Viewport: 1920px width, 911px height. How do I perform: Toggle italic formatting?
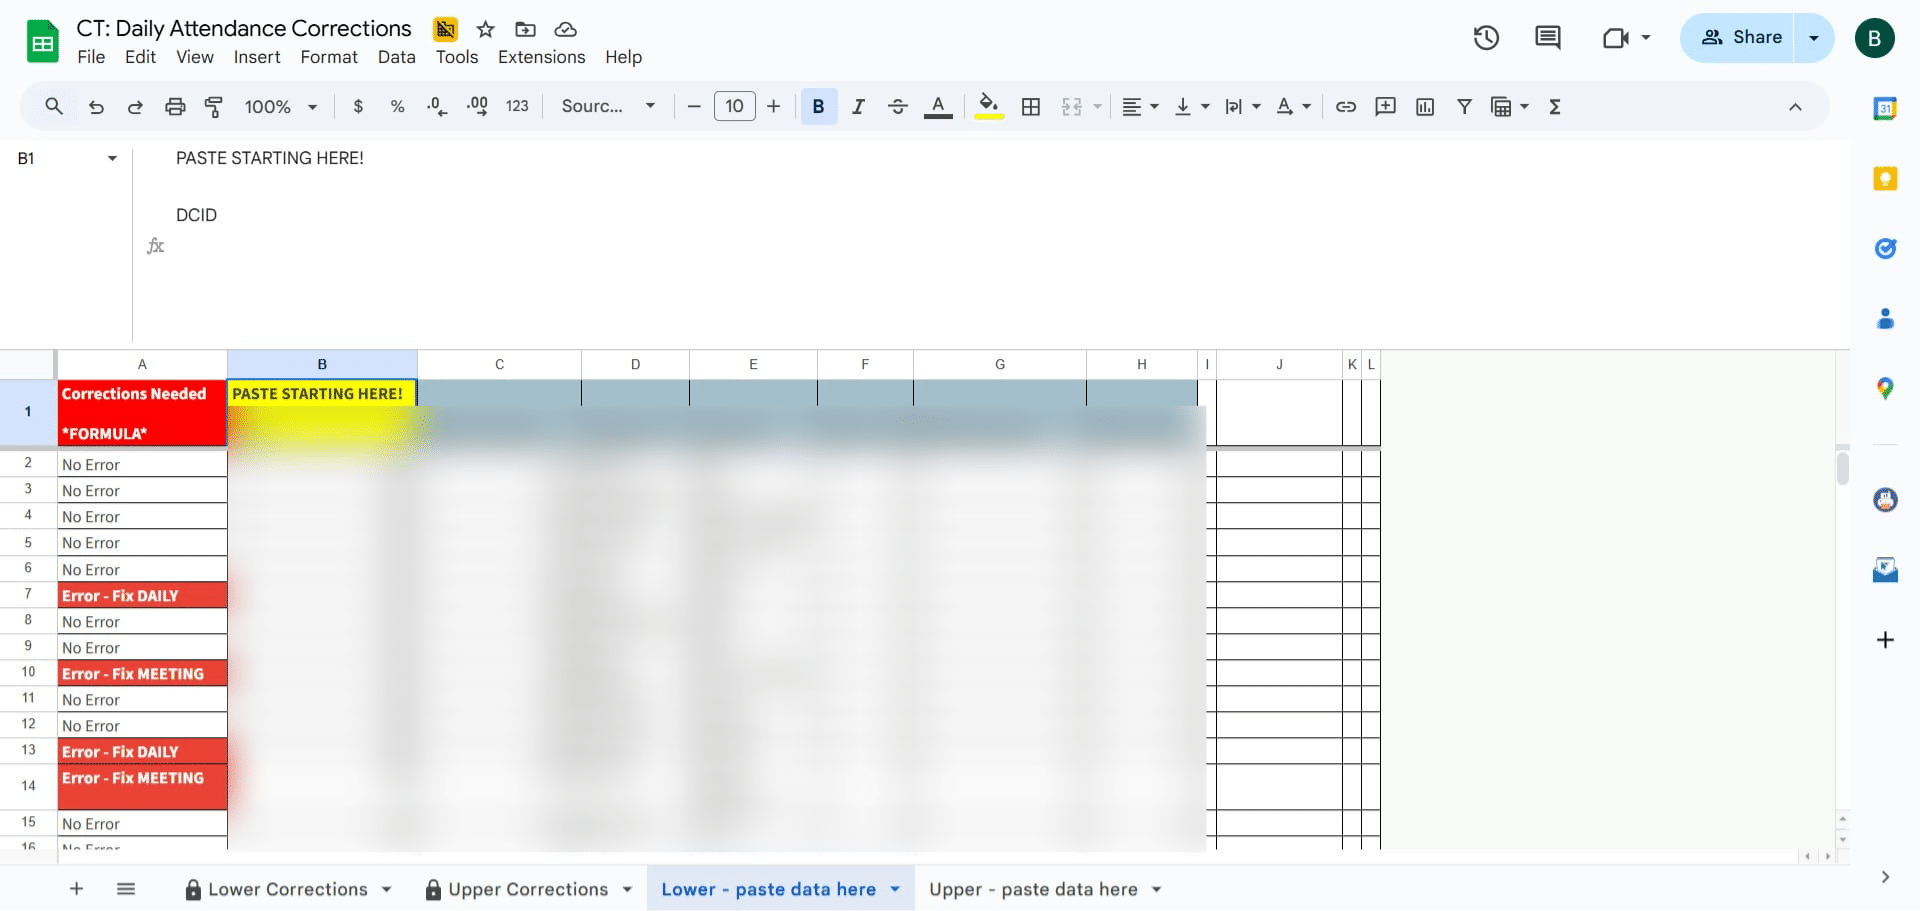point(858,107)
